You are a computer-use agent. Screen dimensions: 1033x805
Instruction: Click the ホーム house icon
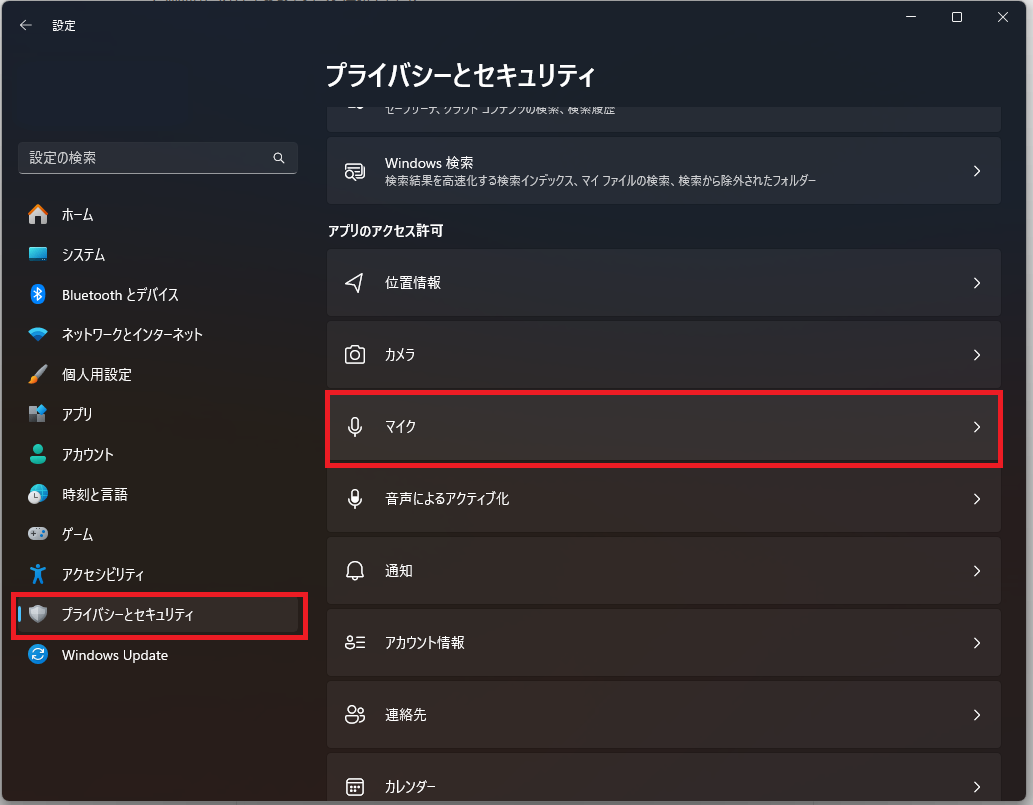tap(38, 214)
